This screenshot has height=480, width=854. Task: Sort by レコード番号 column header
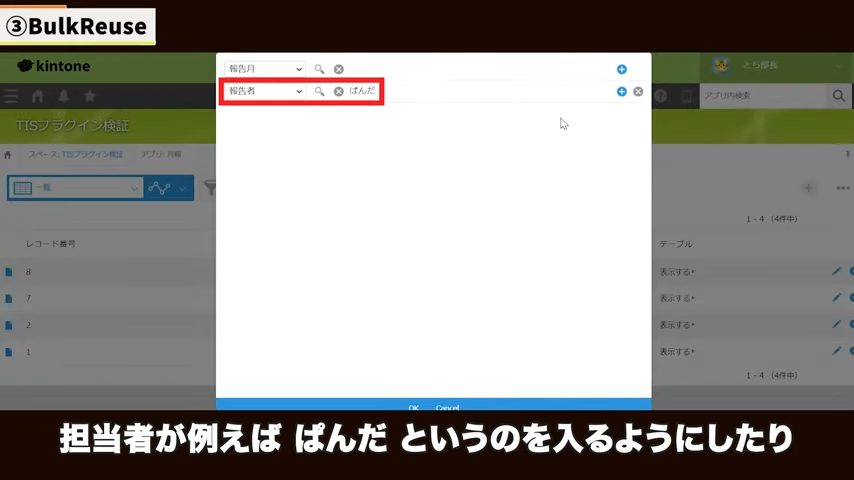coord(51,244)
